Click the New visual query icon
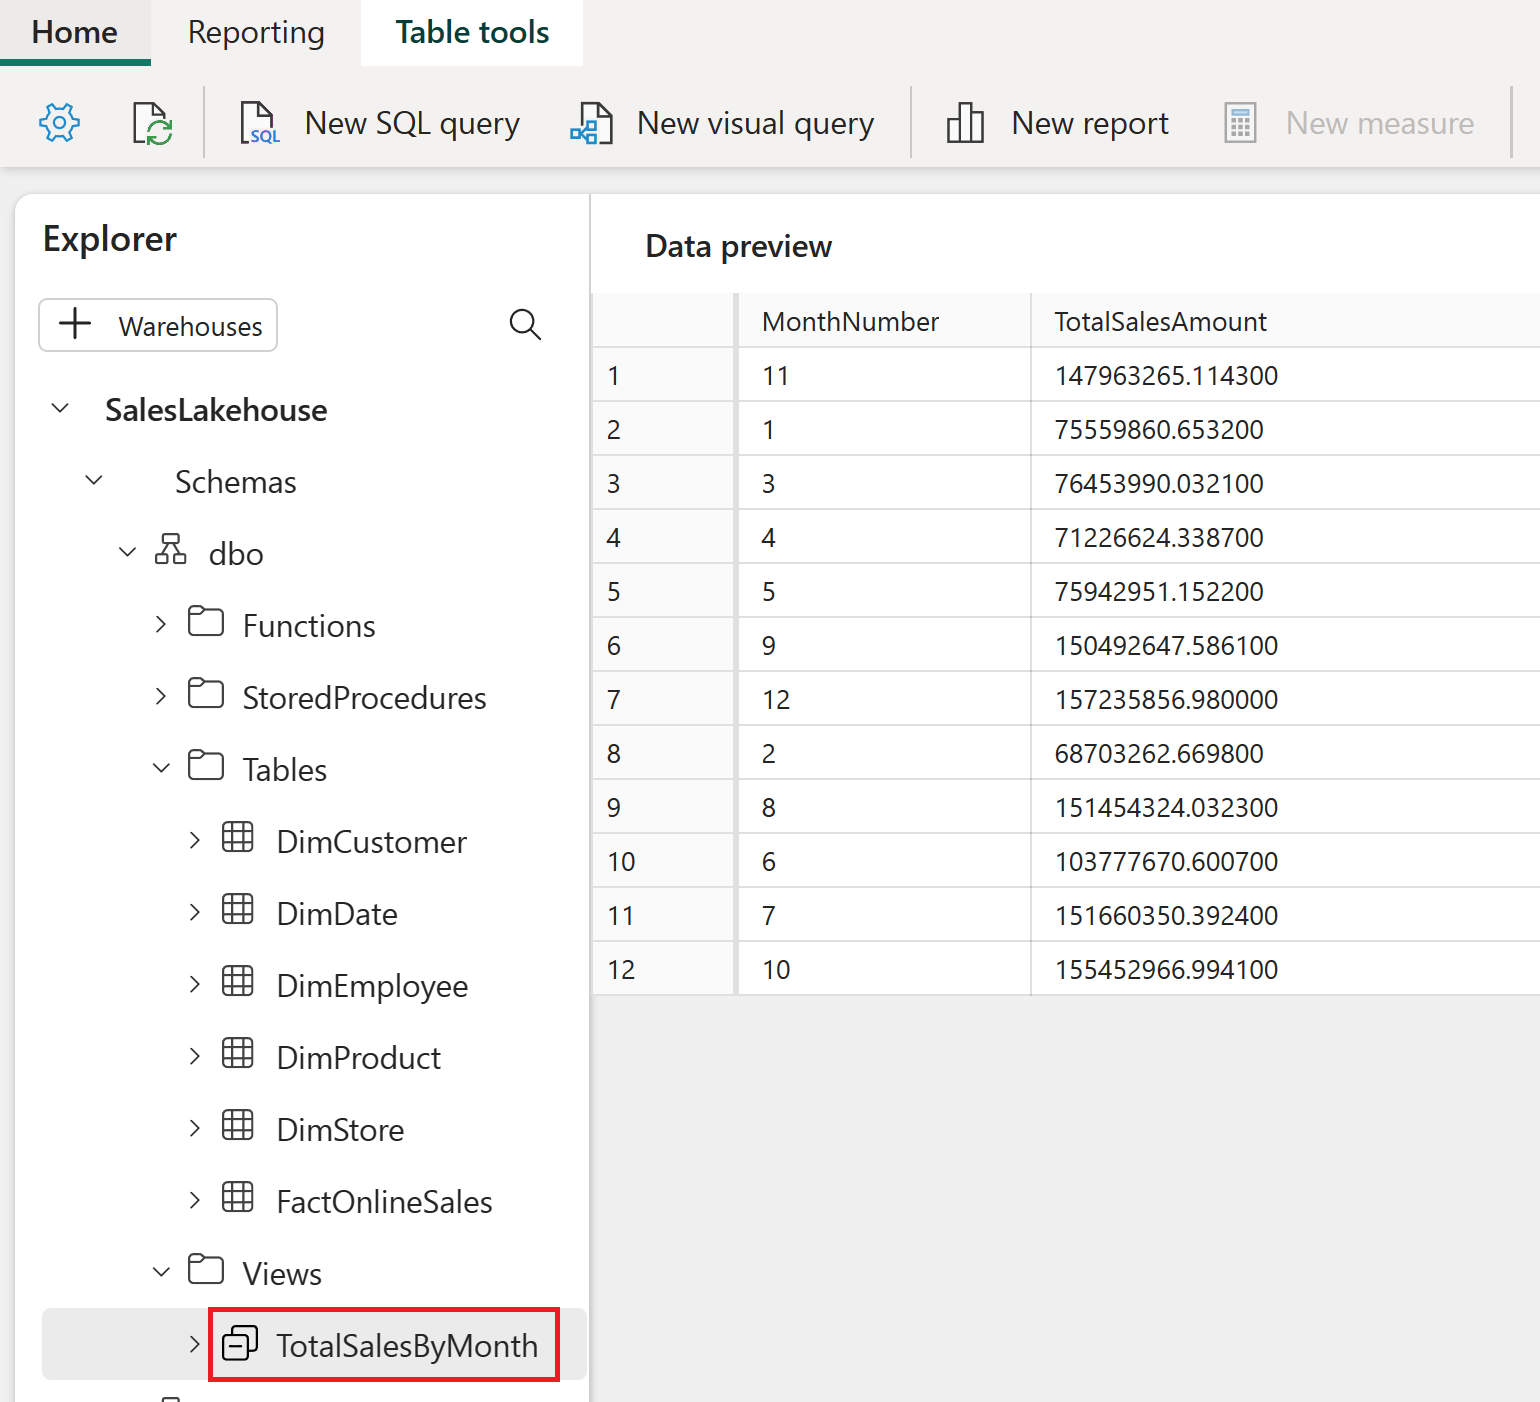Viewport: 1540px width, 1402px height. coord(591,123)
